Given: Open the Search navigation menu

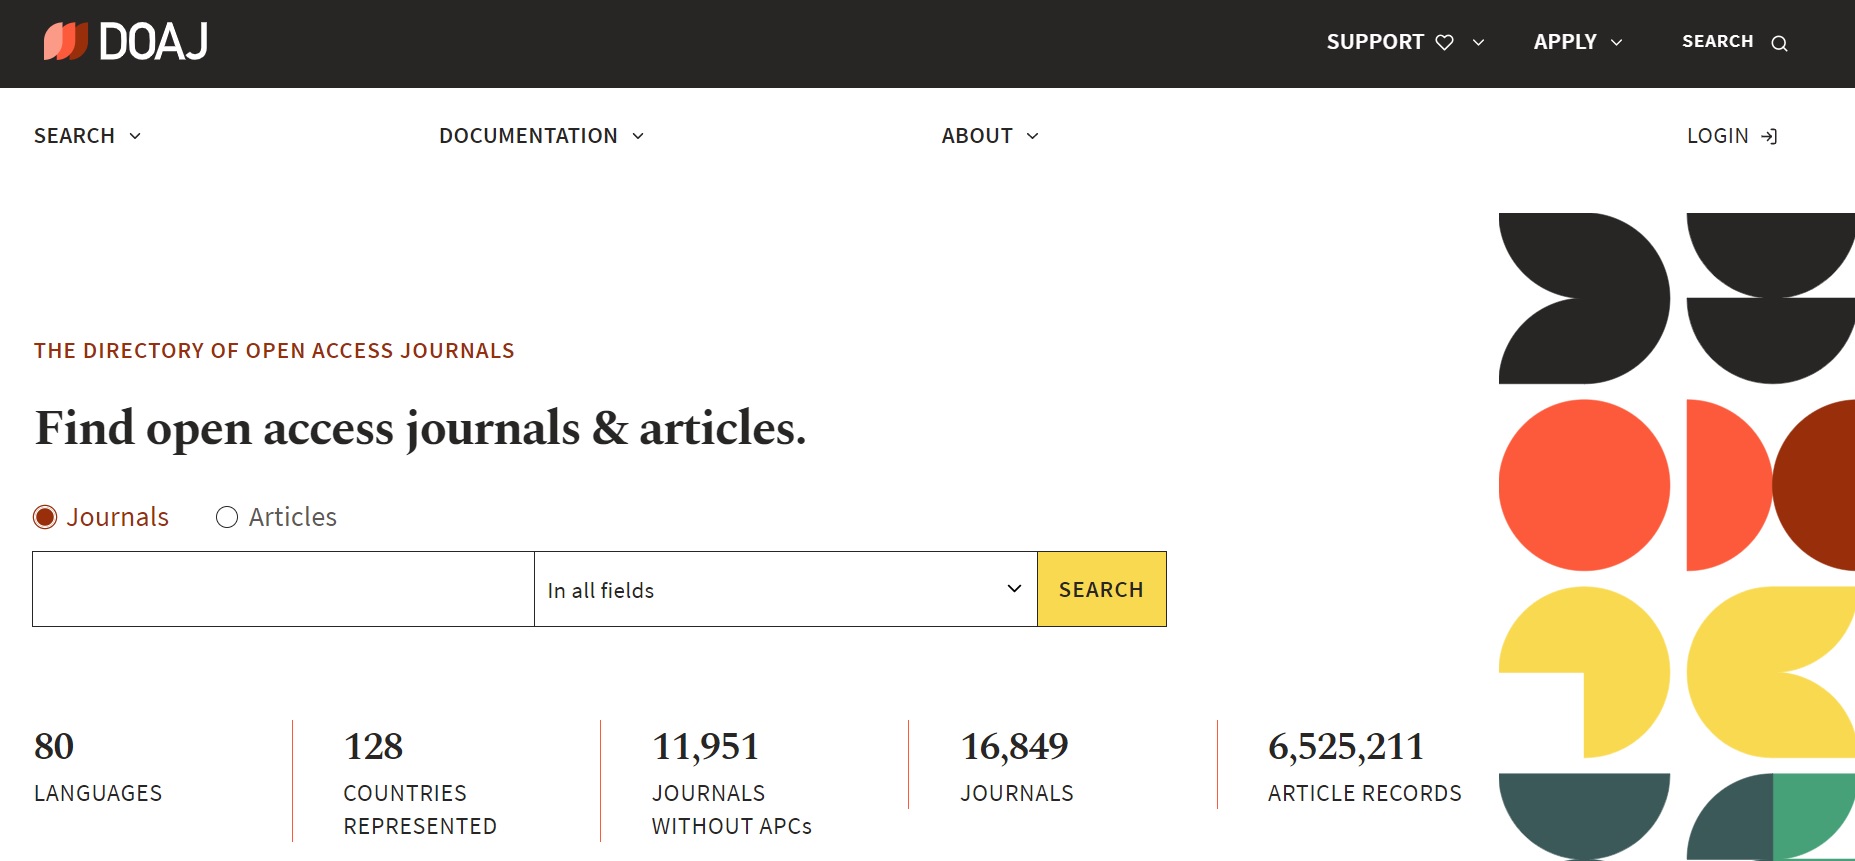Looking at the screenshot, I should [x=87, y=136].
